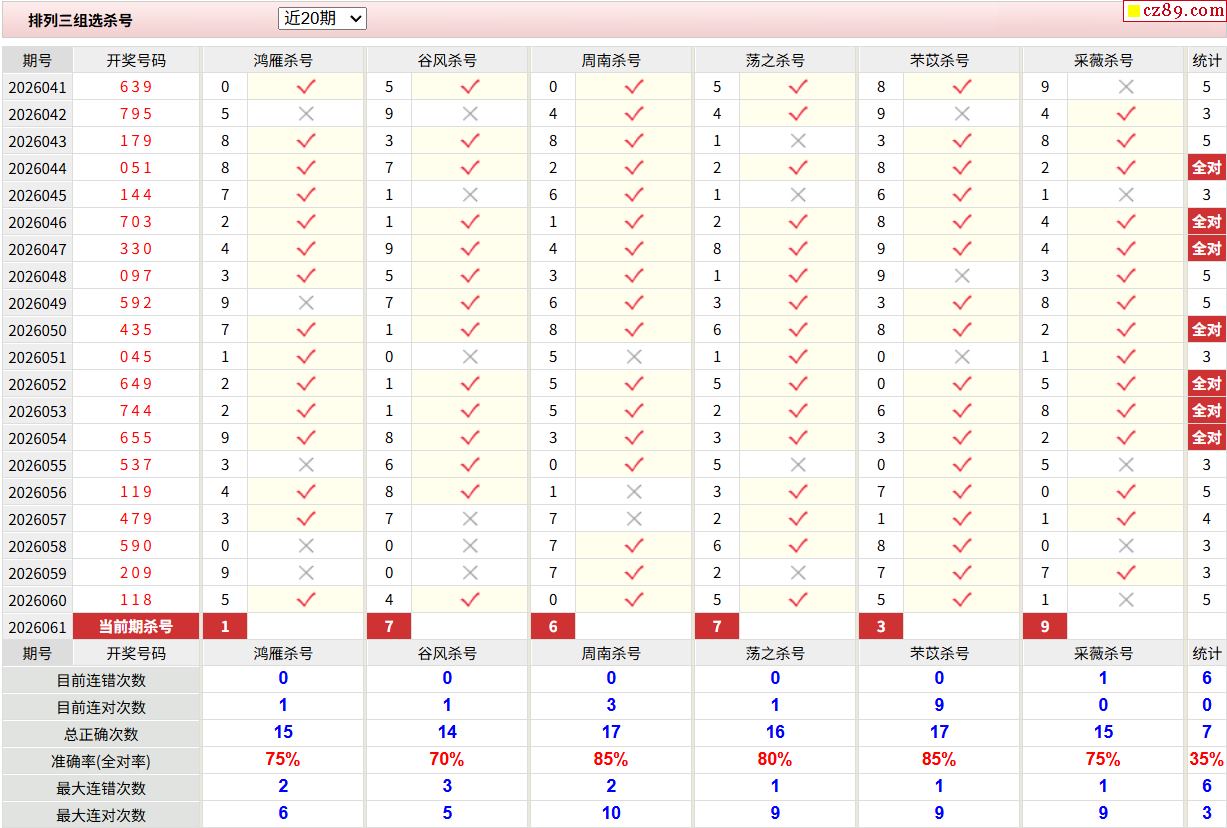Viewport: 1227px width, 828px height.
Task: Click the 鸿雁杀号 cross mark in row 2026042
Action: click(x=306, y=114)
